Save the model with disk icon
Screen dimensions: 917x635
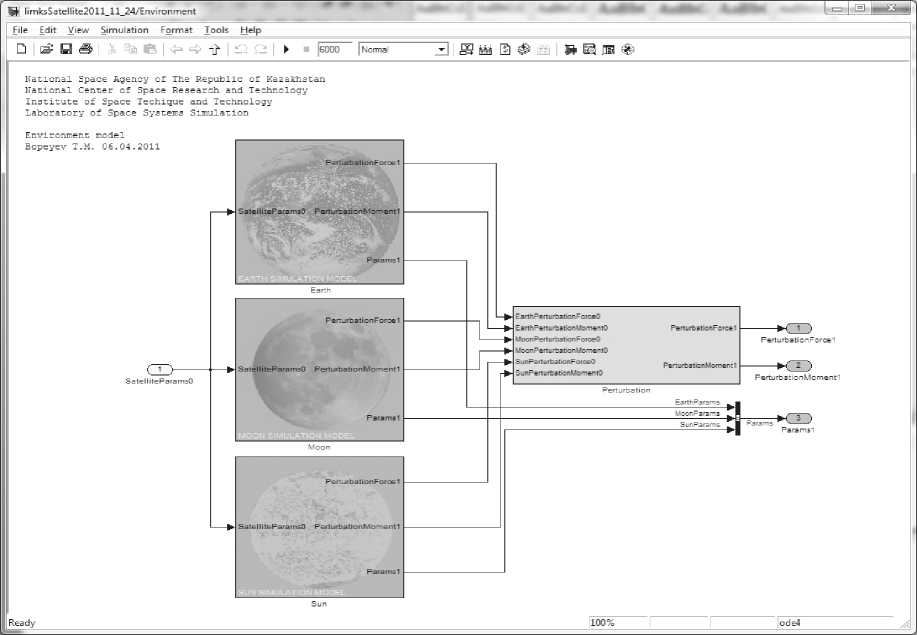tap(66, 49)
